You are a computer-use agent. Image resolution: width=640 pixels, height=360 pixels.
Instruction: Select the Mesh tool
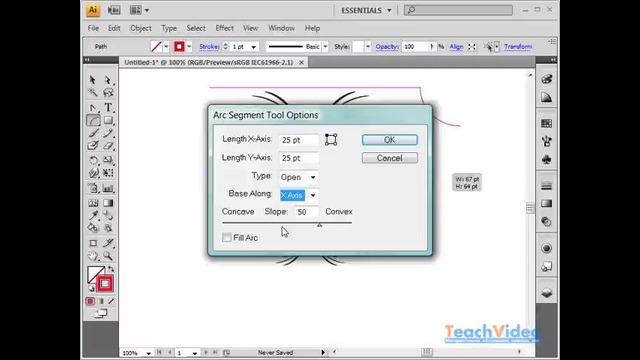point(93,203)
